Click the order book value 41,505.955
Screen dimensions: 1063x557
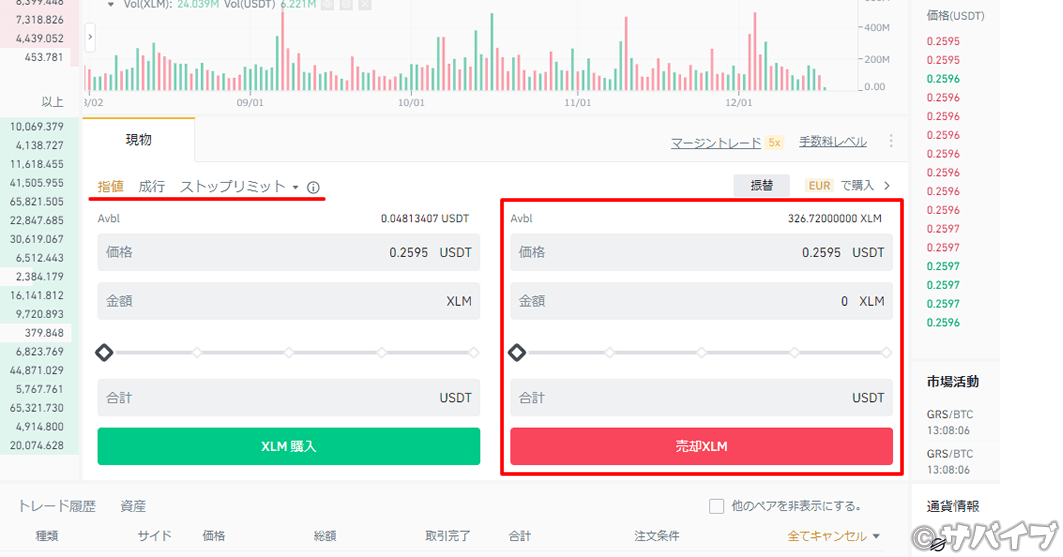pyautogui.click(x=37, y=183)
